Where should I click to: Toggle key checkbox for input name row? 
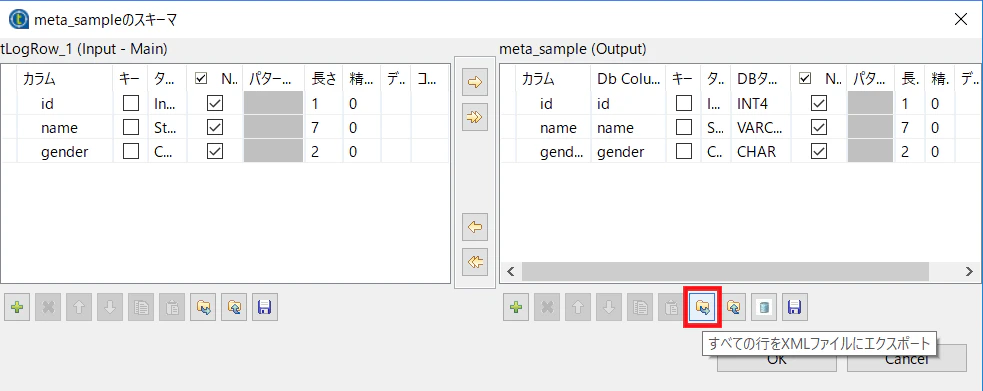130,128
